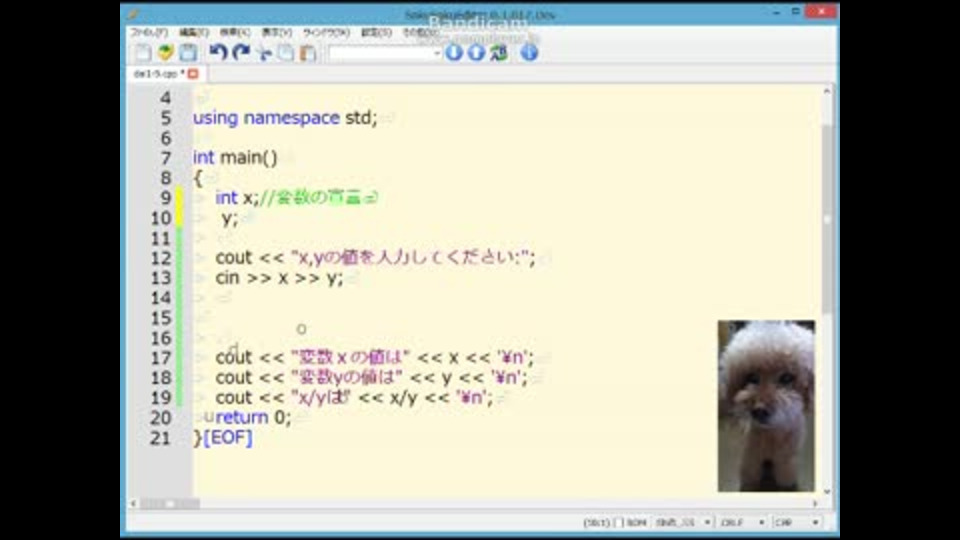Click the 'x/y' cout statement on line 19
The width and height of the screenshot is (960, 540).
click(x=354, y=398)
